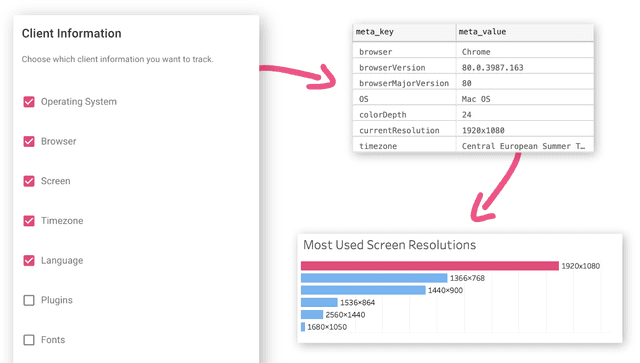Click the Mac OS value cell
The width and height of the screenshot is (640, 363).
(x=525, y=99)
